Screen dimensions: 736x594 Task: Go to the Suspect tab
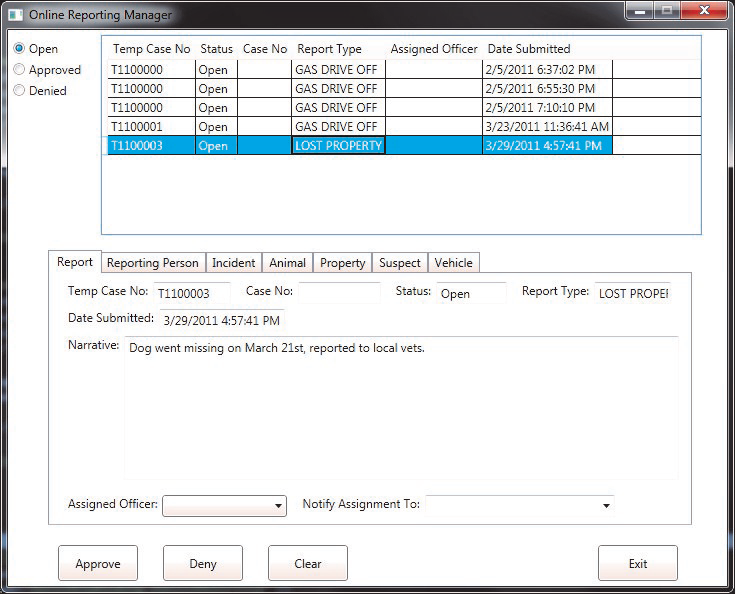(x=400, y=263)
